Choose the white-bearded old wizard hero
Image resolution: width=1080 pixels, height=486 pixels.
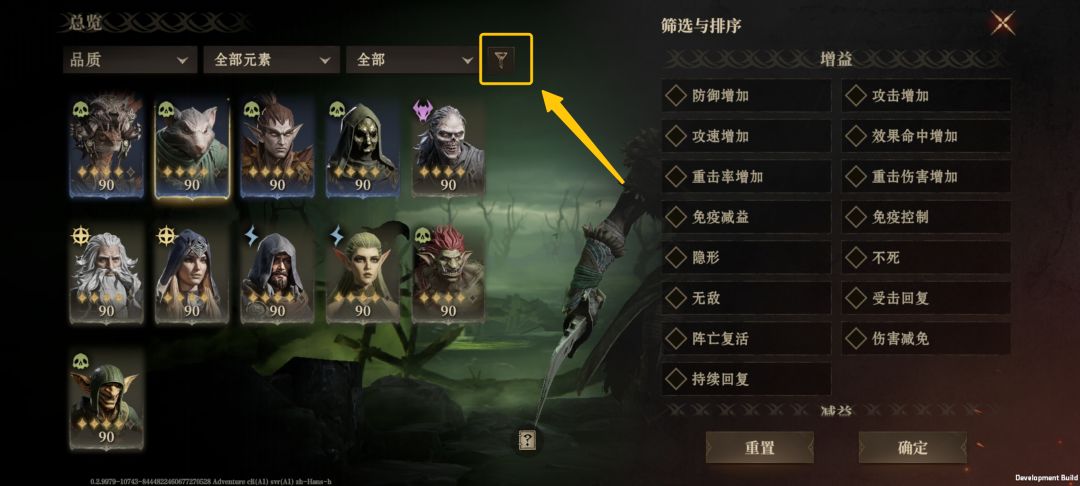pyautogui.click(x=106, y=274)
